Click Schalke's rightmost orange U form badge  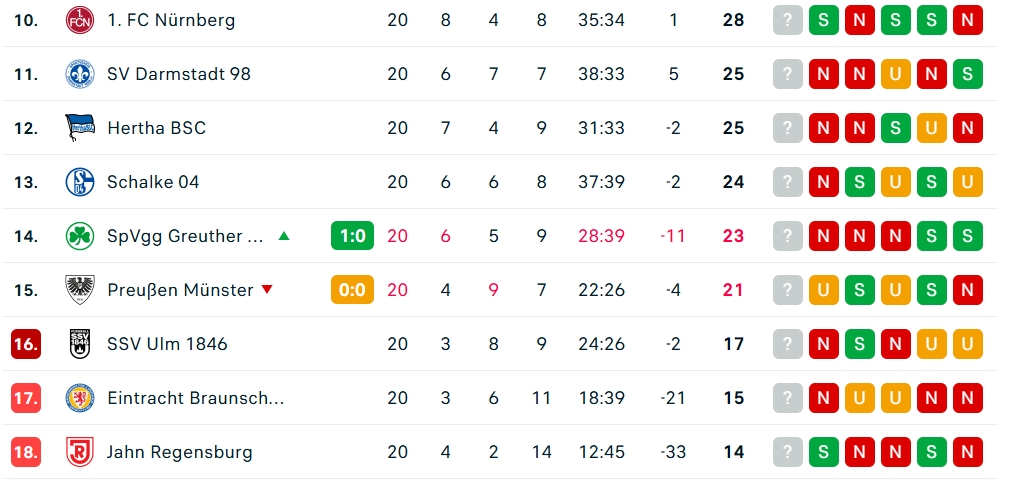coord(968,182)
